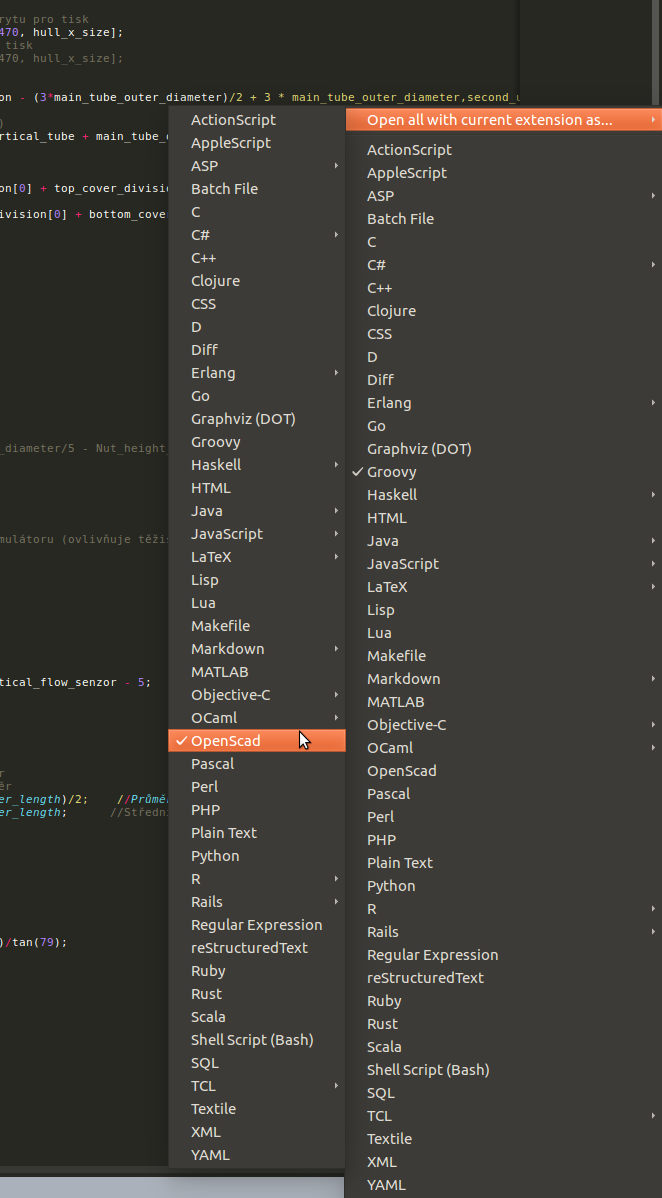Screen dimensions: 662x1198
Task: Expand Objective-C submenu in the extension submenu
Action: 653,725
